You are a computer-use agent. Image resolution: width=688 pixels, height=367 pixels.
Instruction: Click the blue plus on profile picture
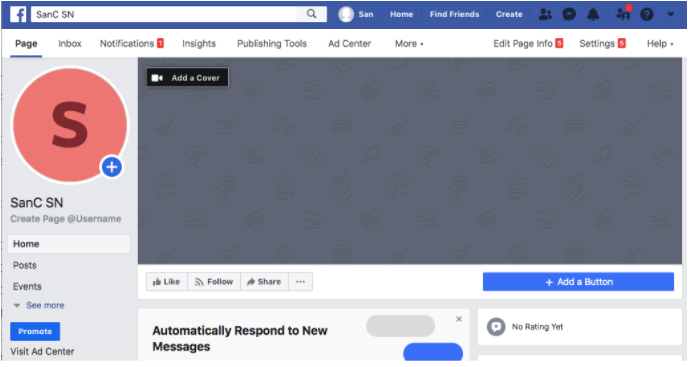[x=112, y=167]
